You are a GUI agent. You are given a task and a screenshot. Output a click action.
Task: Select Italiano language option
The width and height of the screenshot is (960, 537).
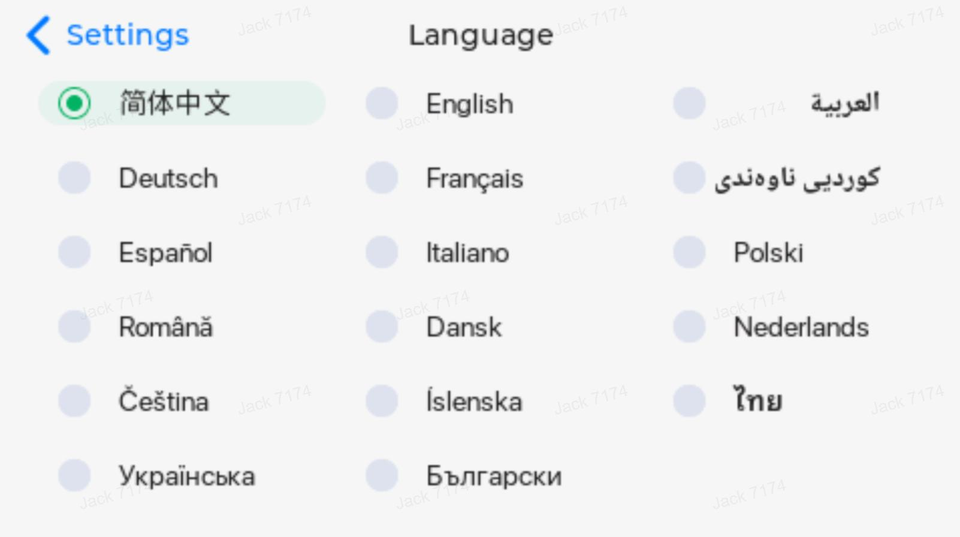[x=382, y=252]
